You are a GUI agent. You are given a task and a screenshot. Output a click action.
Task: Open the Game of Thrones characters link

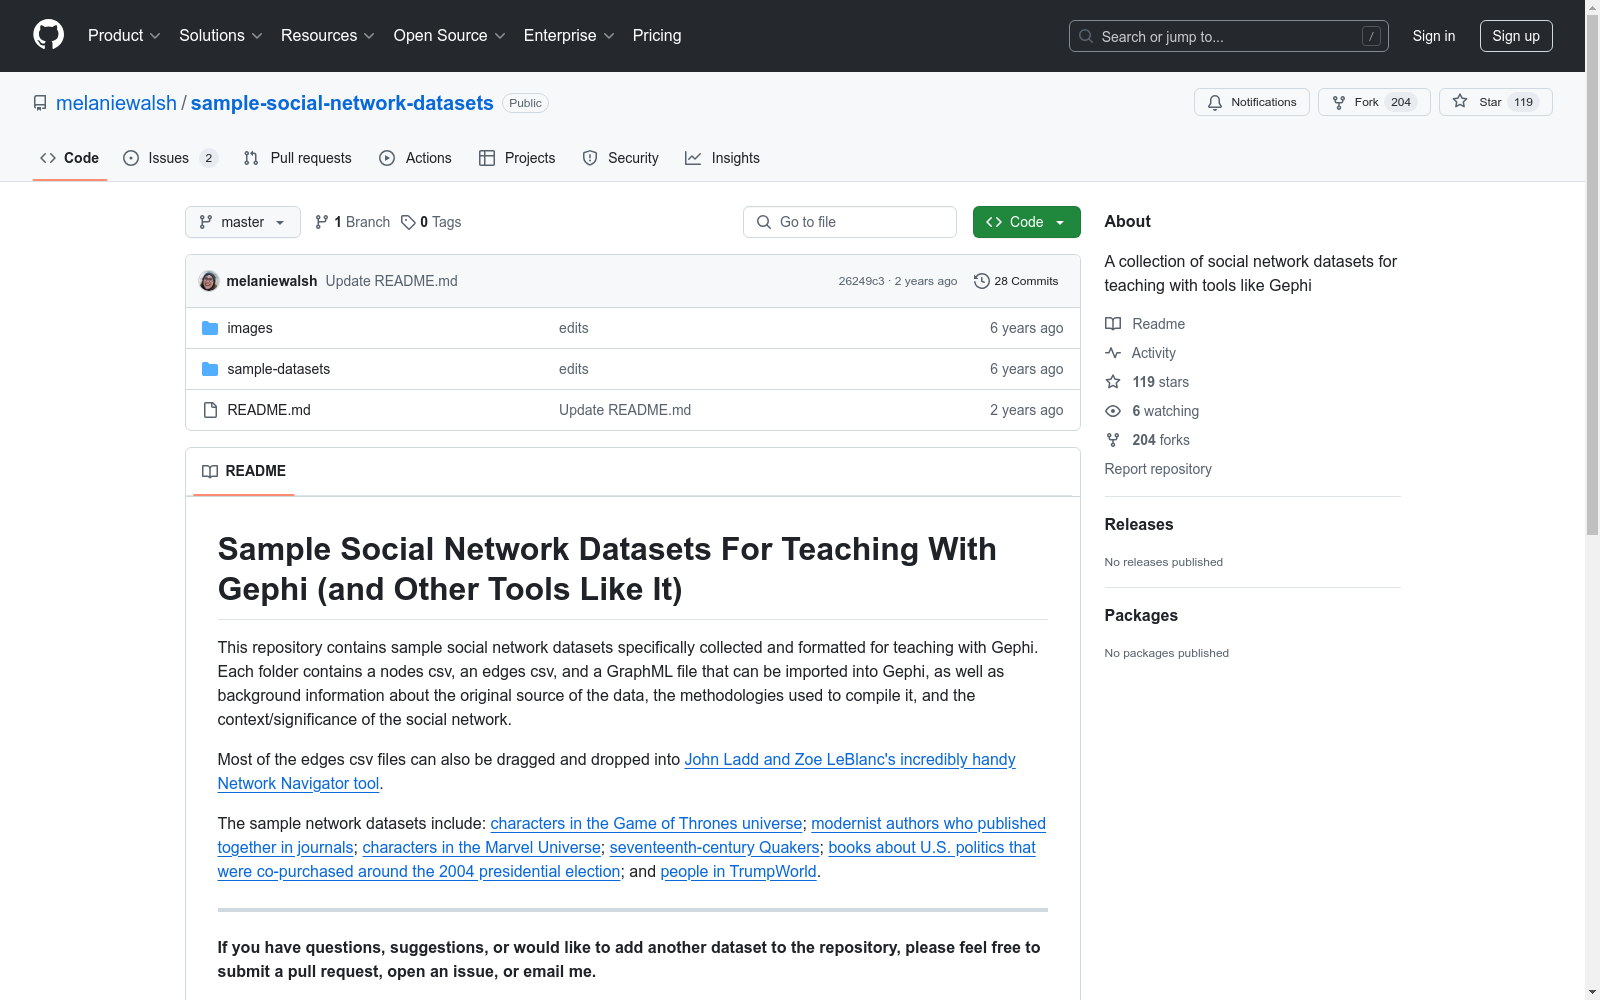646,824
